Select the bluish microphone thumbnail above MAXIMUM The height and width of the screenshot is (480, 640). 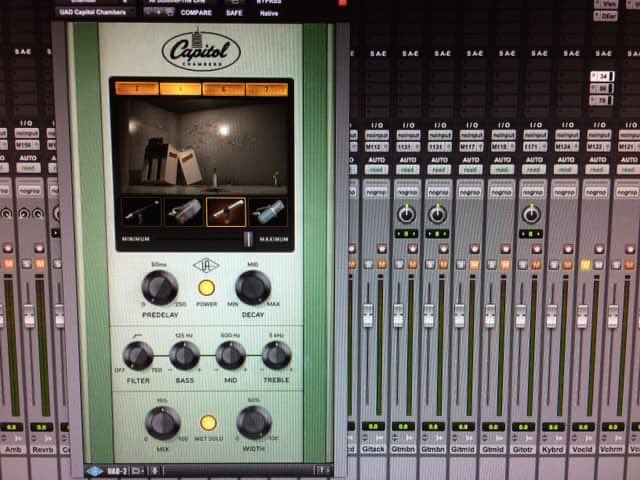point(268,212)
